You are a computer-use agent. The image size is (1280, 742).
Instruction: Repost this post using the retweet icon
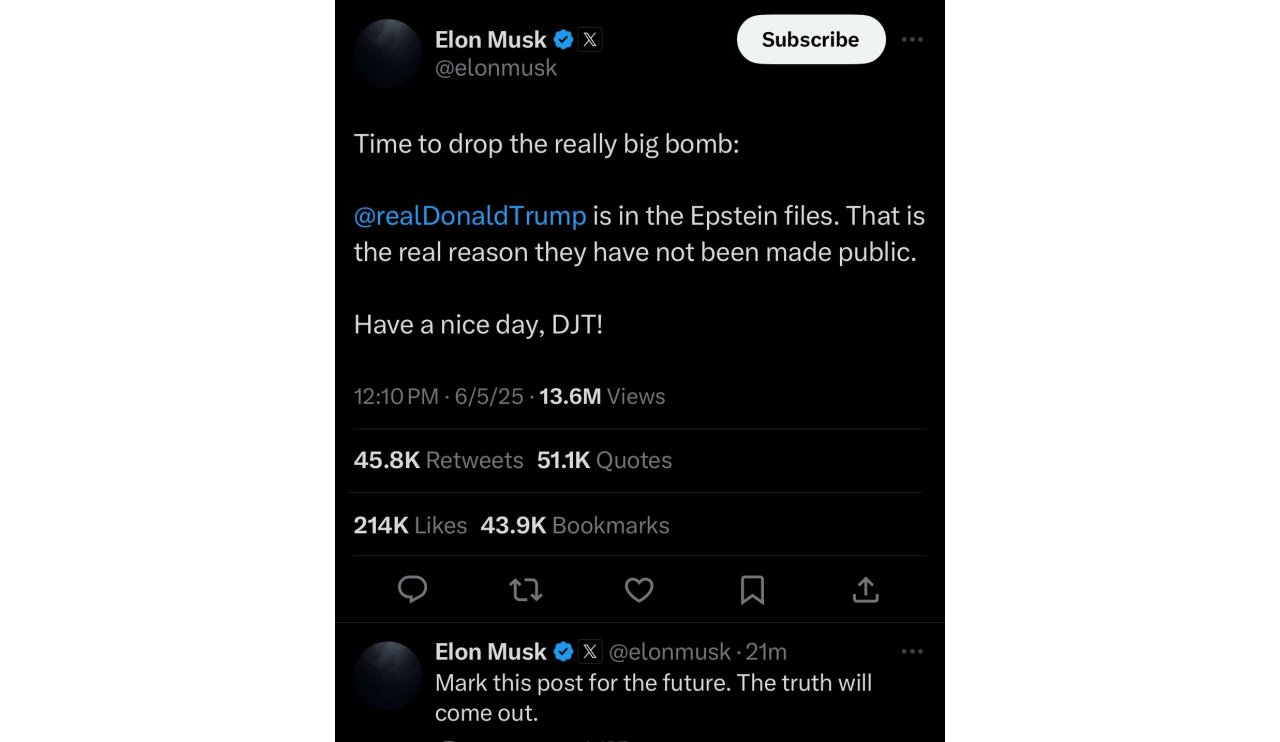(x=526, y=590)
